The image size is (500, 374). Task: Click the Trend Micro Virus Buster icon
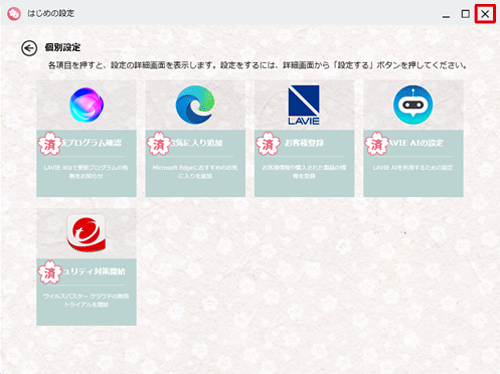click(x=86, y=233)
